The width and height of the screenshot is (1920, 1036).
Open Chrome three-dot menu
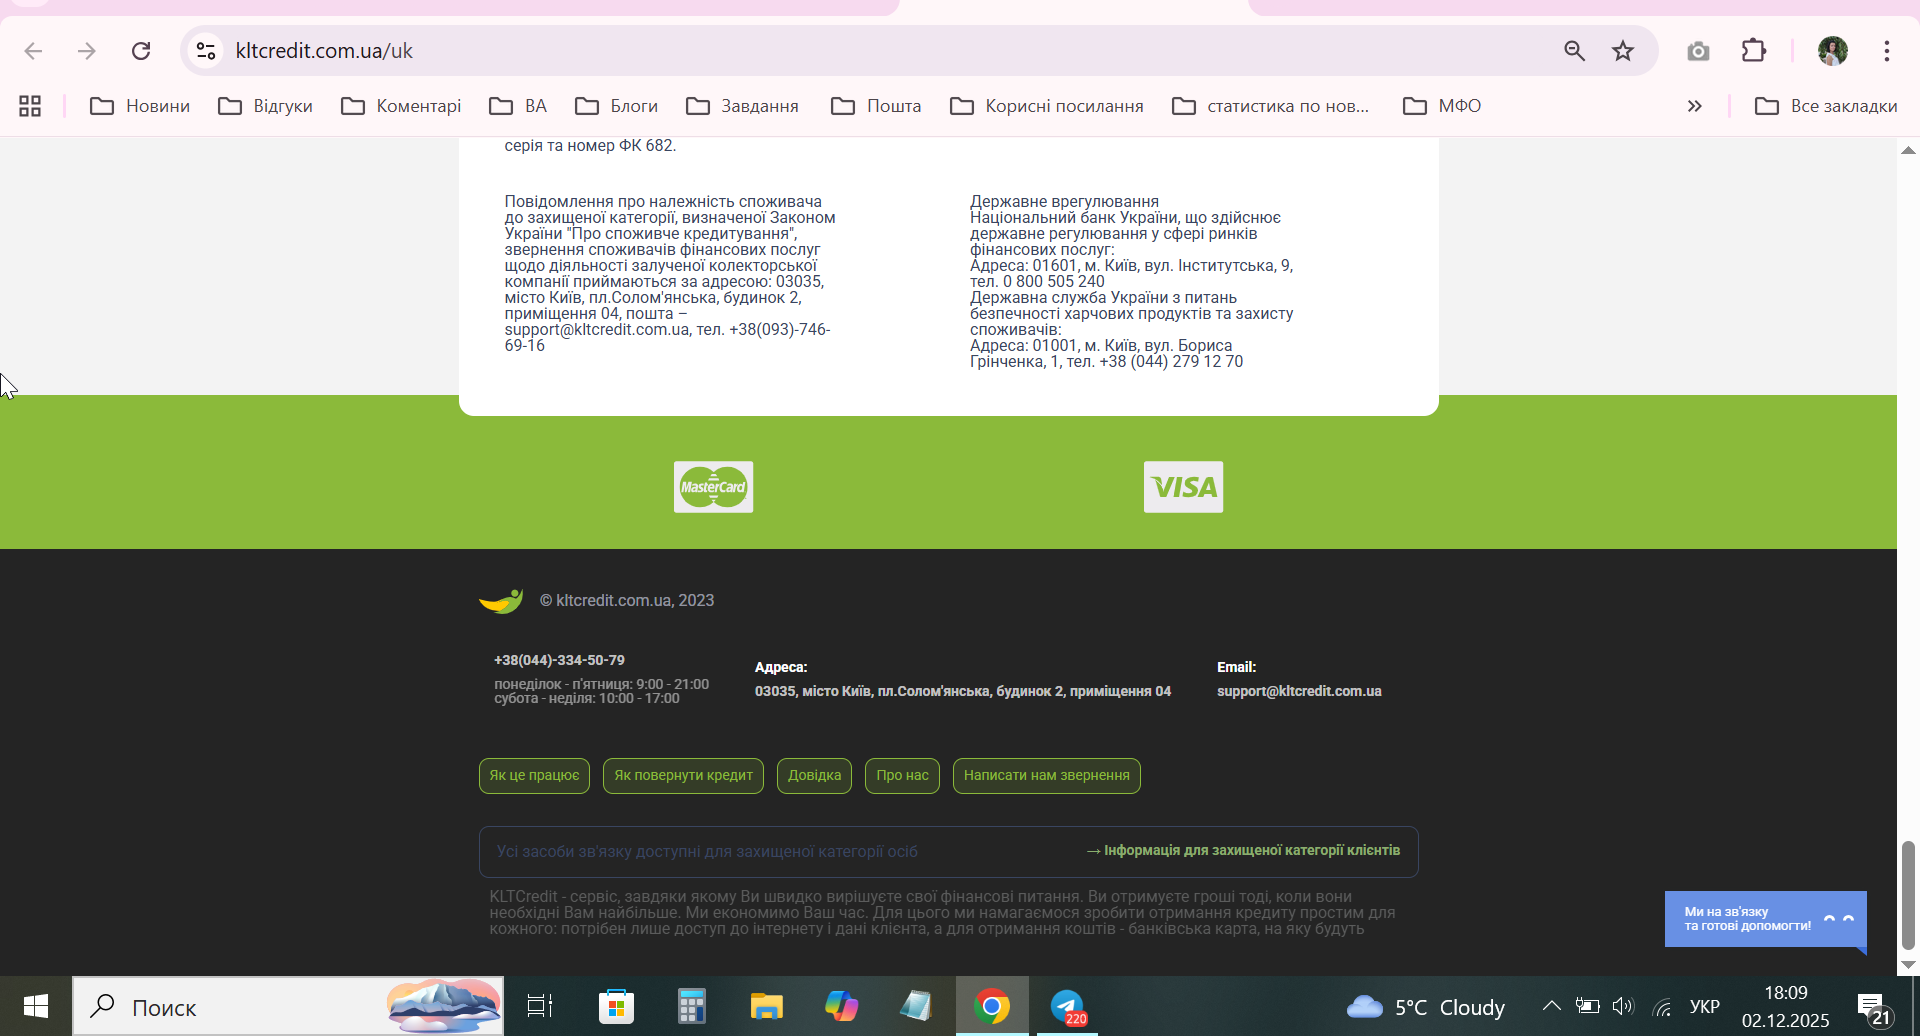1887,51
